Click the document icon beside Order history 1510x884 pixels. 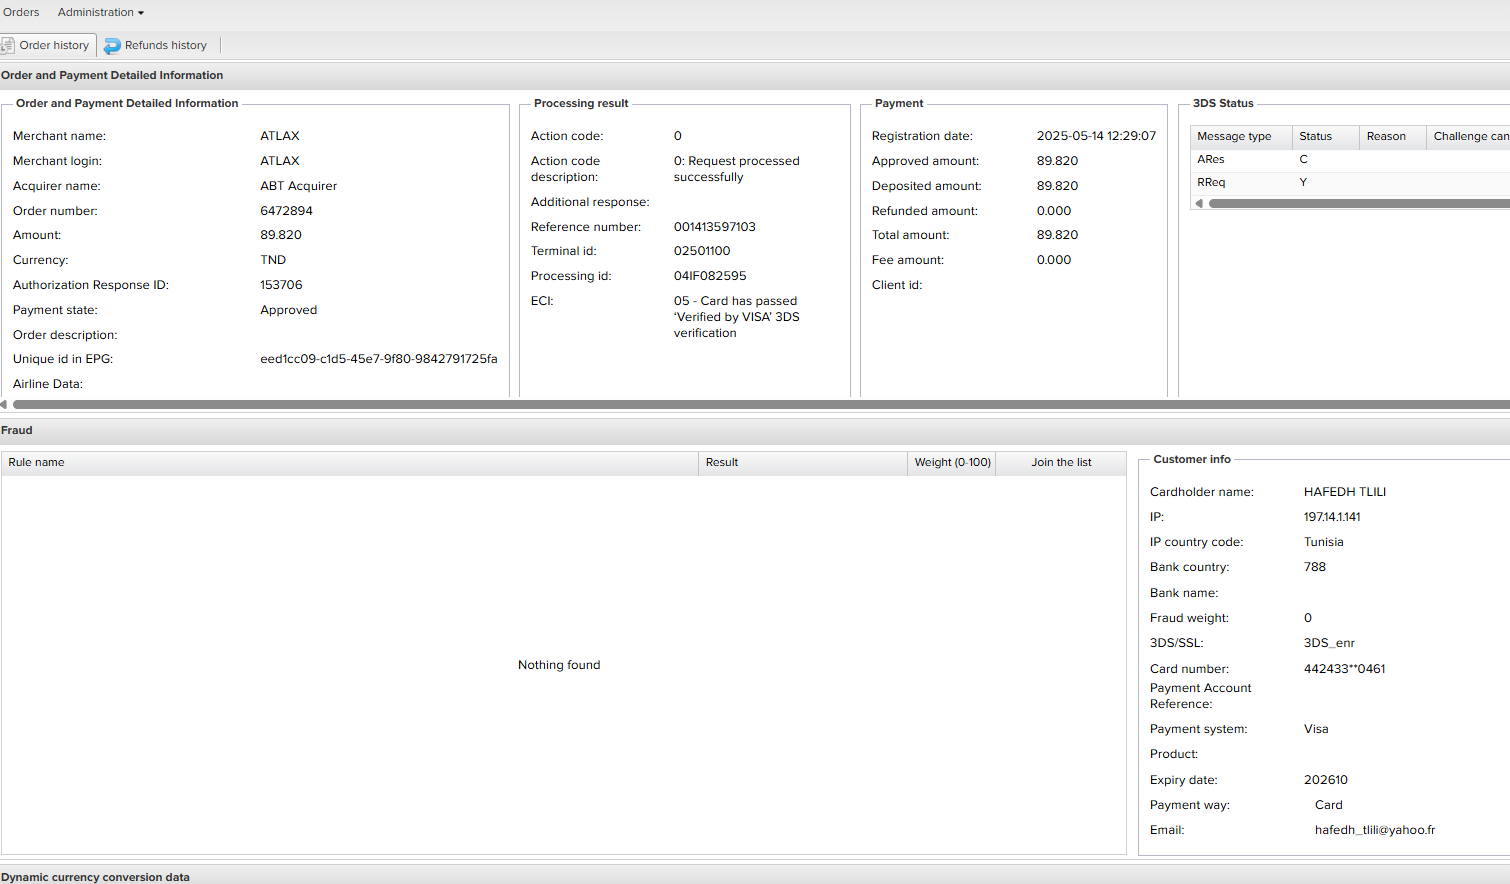(8, 45)
